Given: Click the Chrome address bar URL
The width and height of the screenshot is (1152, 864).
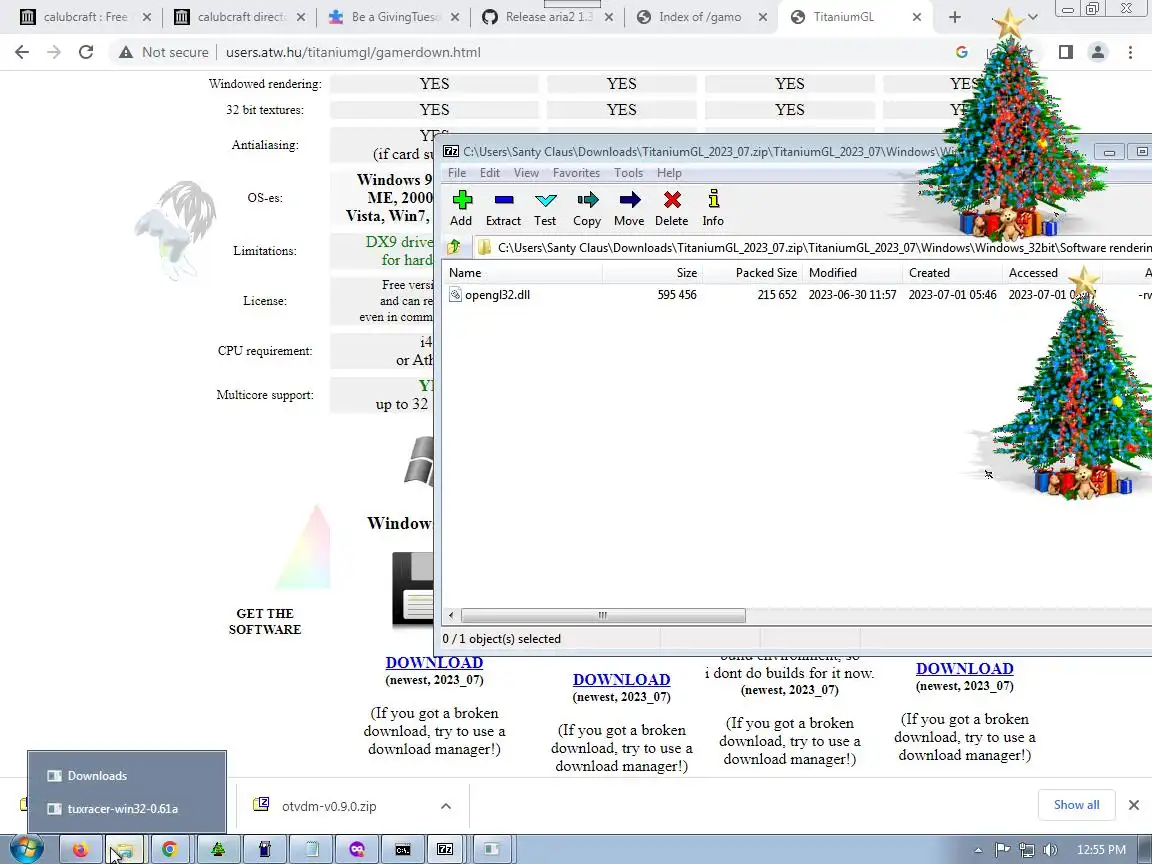Looking at the screenshot, I should click(353, 52).
